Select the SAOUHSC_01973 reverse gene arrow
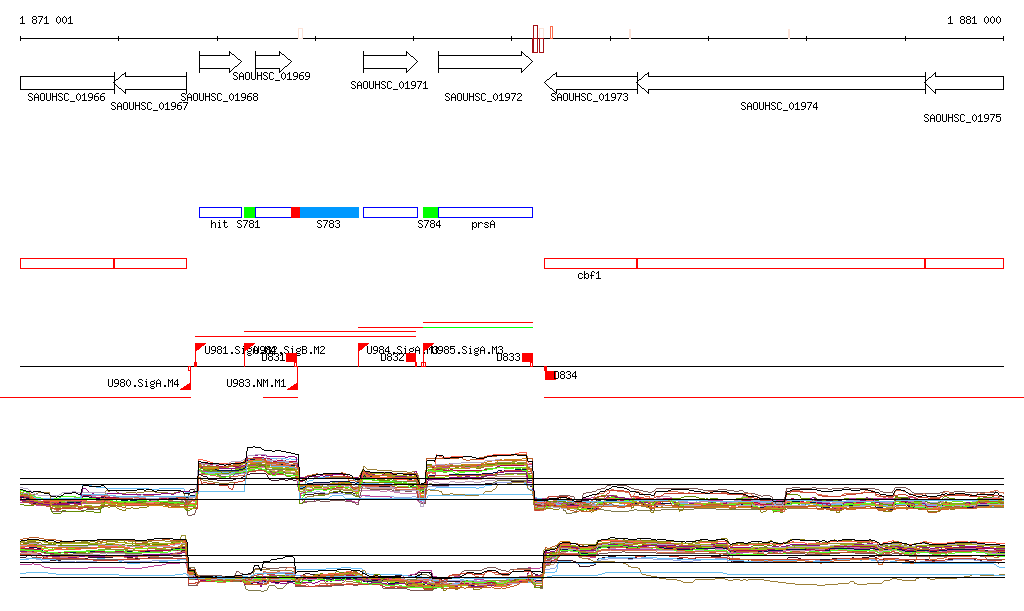The image size is (1024, 611). tap(590, 83)
